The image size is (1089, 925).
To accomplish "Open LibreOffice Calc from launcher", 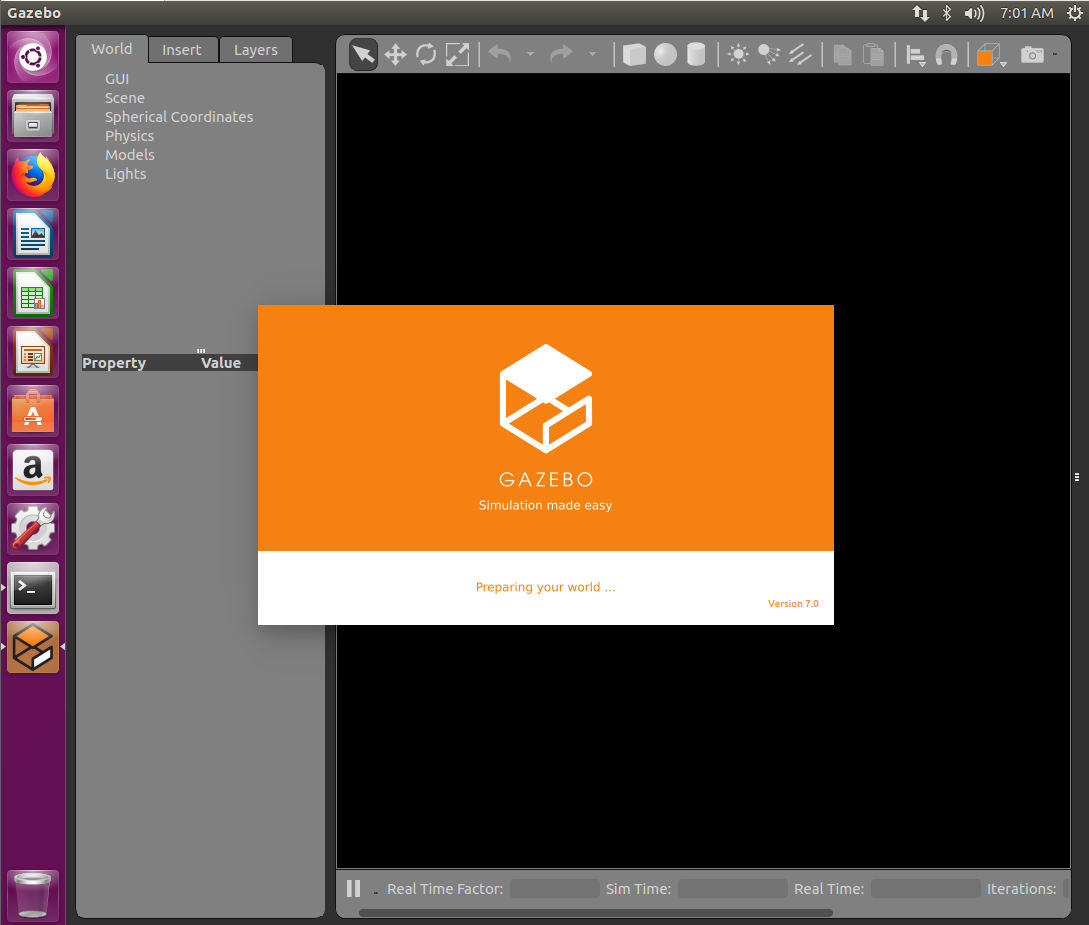I will click(x=33, y=293).
